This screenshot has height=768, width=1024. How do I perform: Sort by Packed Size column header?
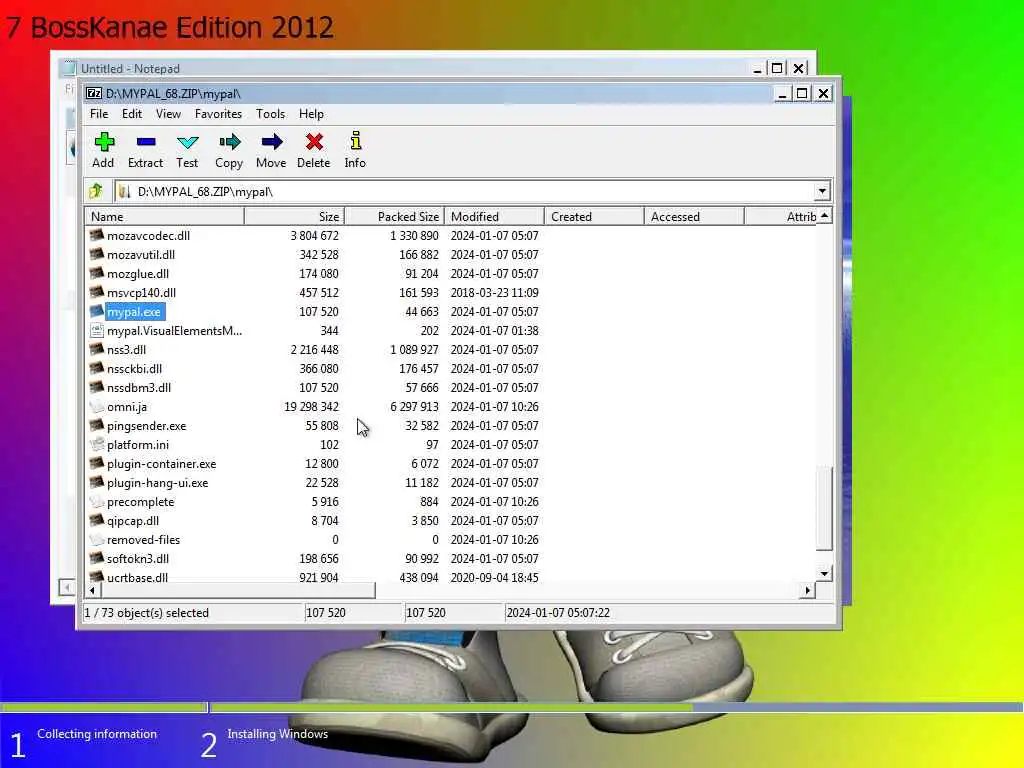pos(394,216)
